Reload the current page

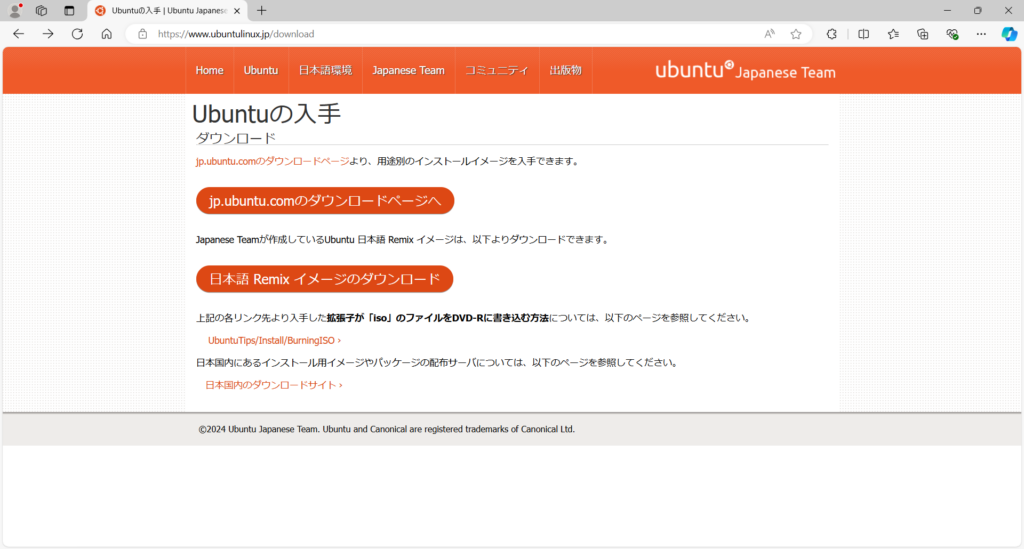[x=77, y=34]
